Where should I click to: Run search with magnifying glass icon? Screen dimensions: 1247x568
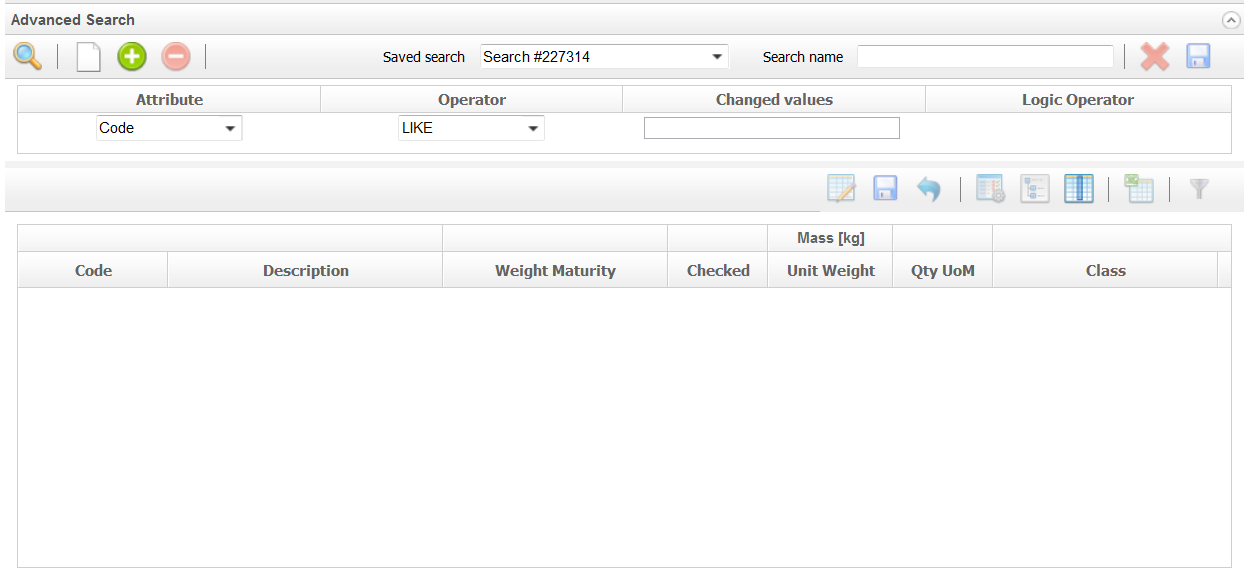(28, 57)
